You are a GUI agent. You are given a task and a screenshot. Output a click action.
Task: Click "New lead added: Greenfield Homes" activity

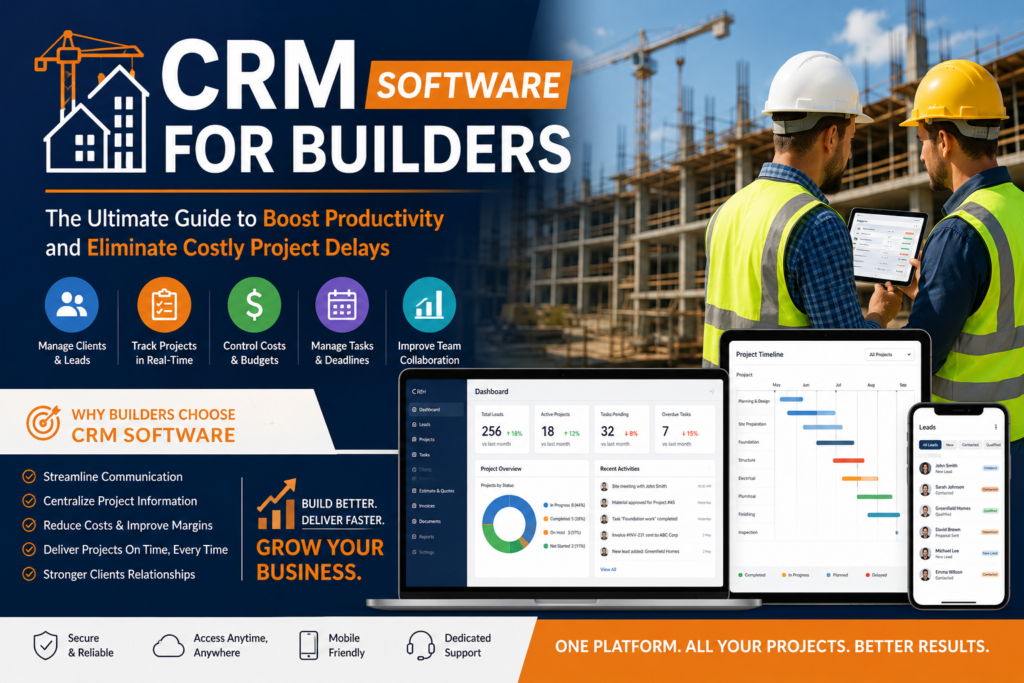[x=645, y=551]
